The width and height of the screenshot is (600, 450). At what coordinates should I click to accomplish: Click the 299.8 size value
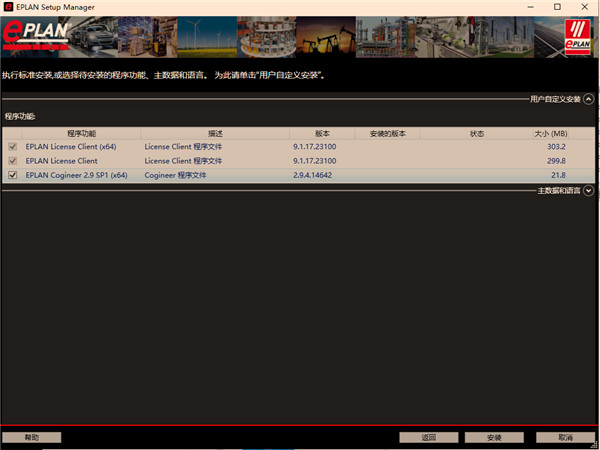pyautogui.click(x=556, y=161)
